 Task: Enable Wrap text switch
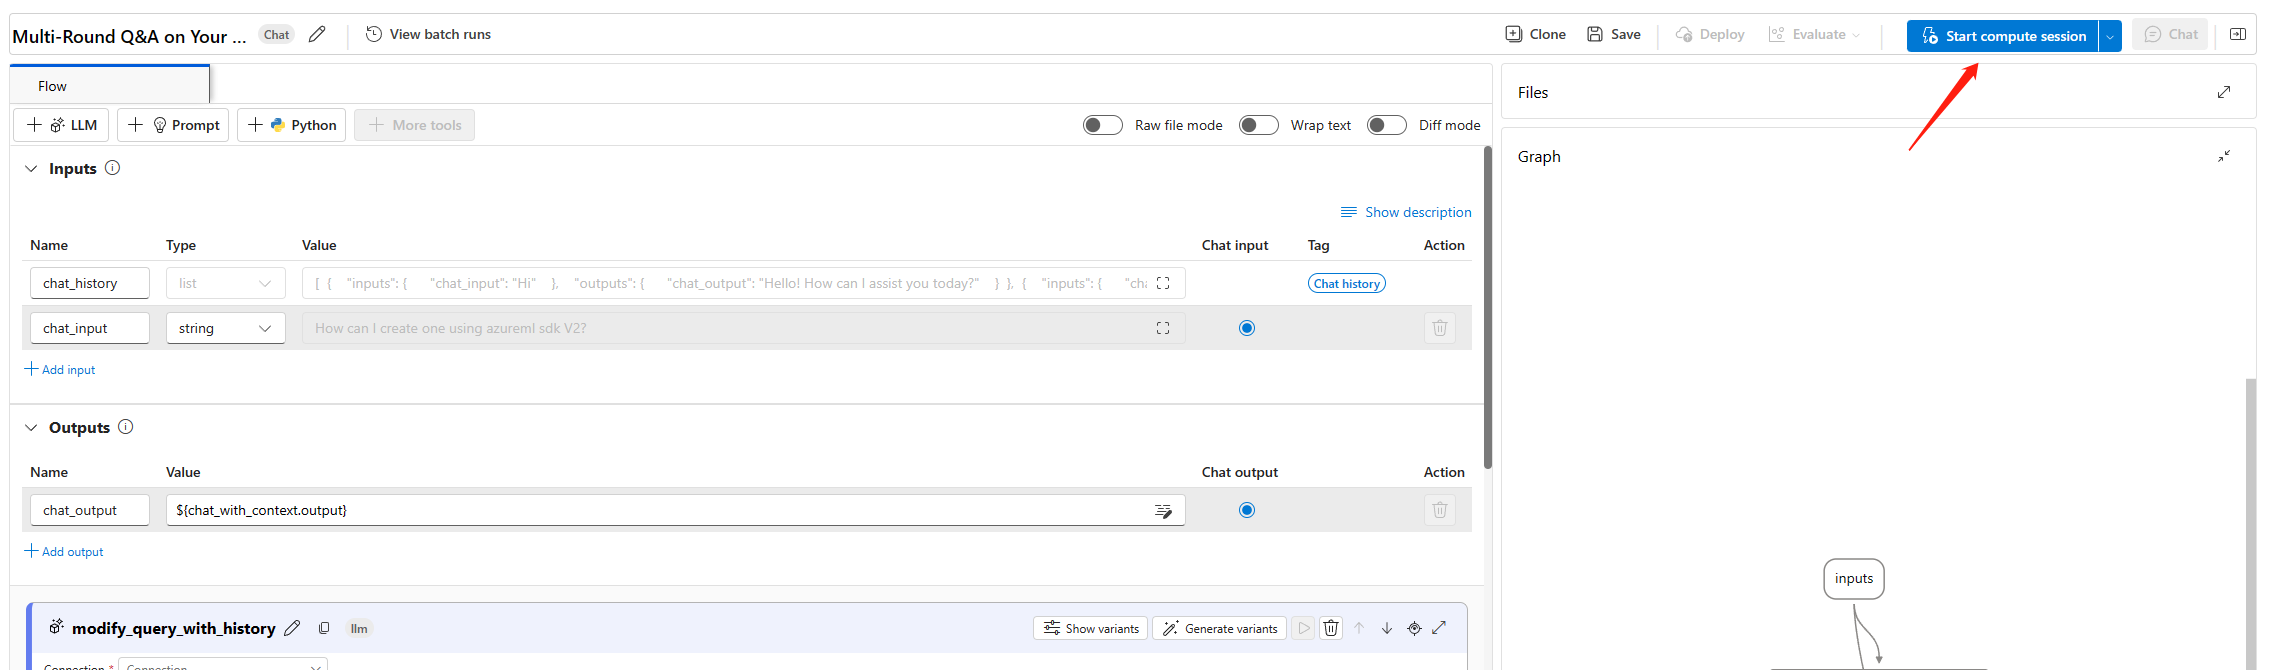[x=1258, y=125]
